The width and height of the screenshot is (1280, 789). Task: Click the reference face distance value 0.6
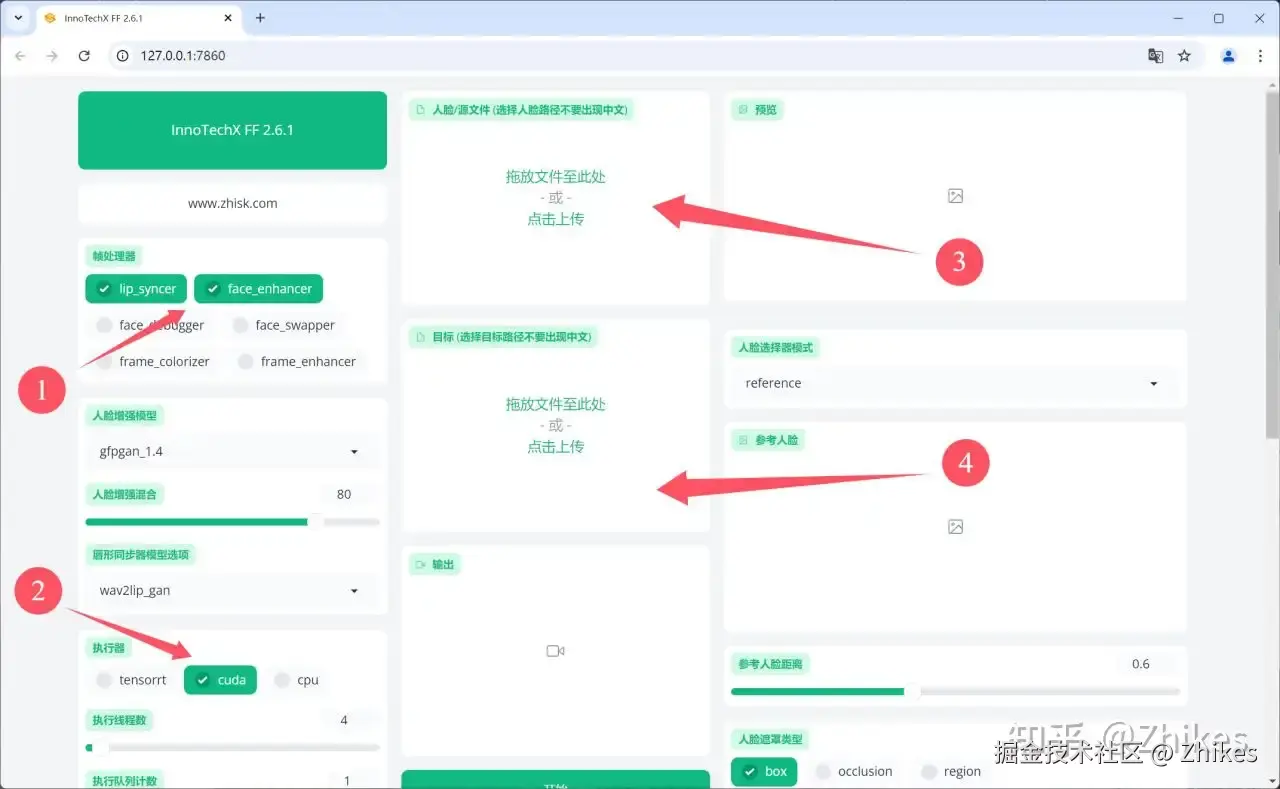[1141, 664]
